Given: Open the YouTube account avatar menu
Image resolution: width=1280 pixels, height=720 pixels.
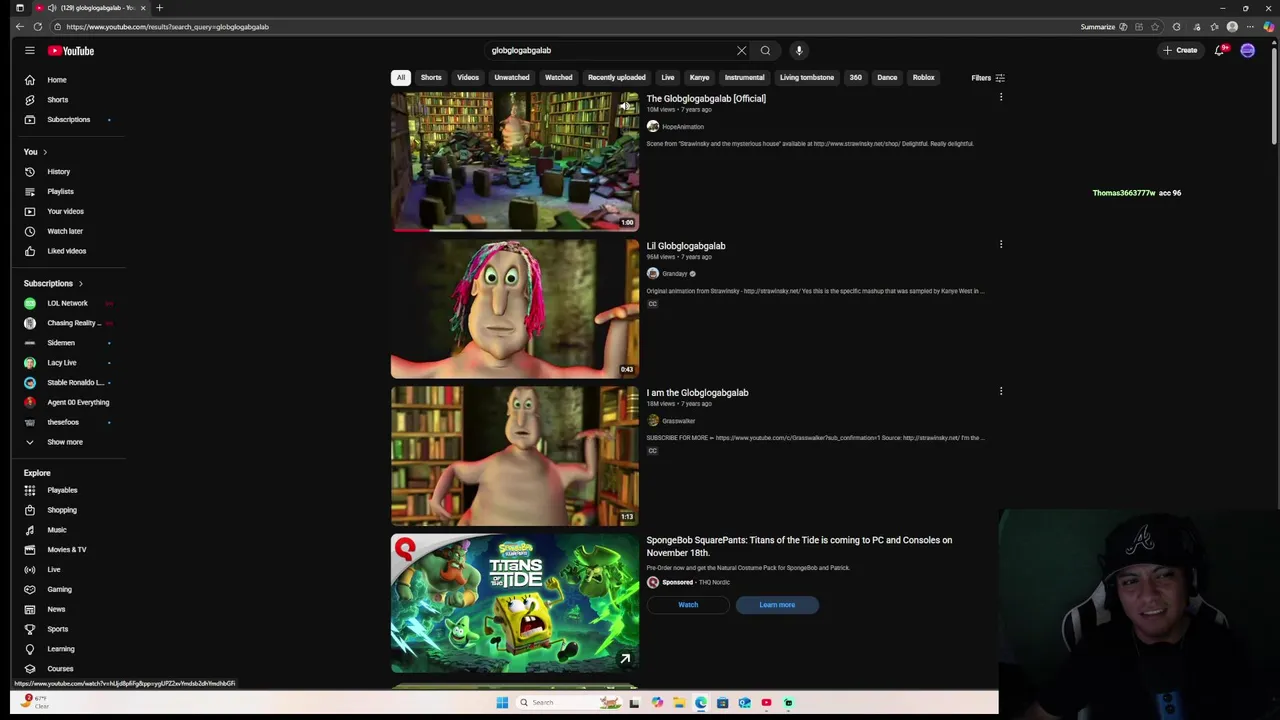Looking at the screenshot, I should click(1248, 50).
